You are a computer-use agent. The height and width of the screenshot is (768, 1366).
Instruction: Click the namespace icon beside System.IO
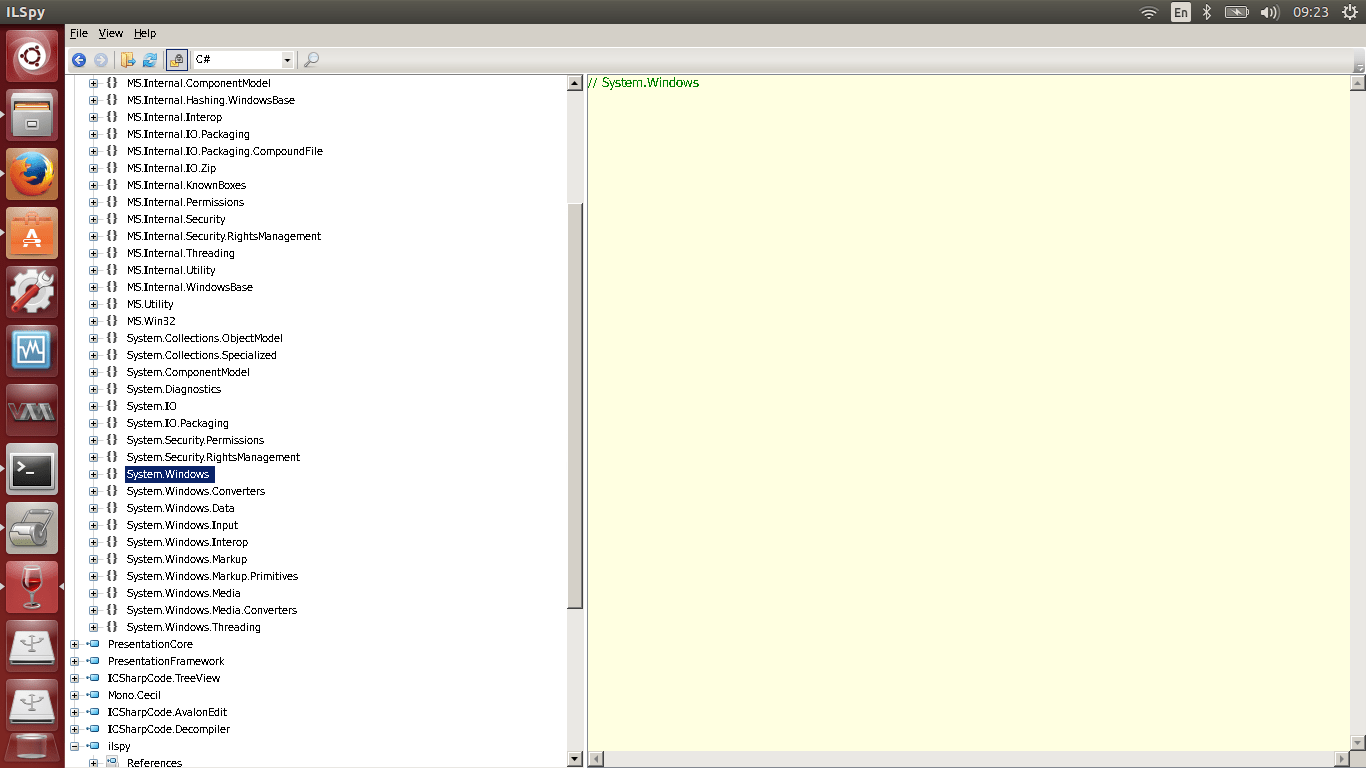tap(112, 406)
